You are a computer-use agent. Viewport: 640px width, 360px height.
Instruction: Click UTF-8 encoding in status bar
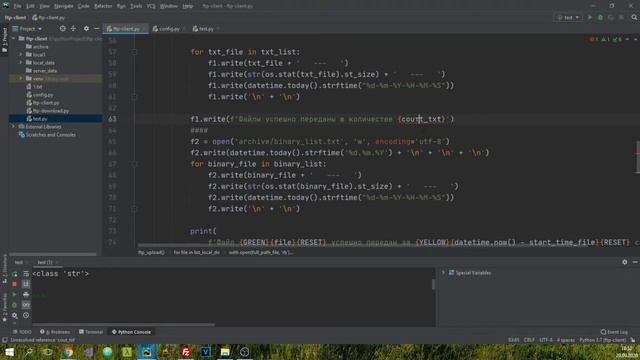(546, 340)
